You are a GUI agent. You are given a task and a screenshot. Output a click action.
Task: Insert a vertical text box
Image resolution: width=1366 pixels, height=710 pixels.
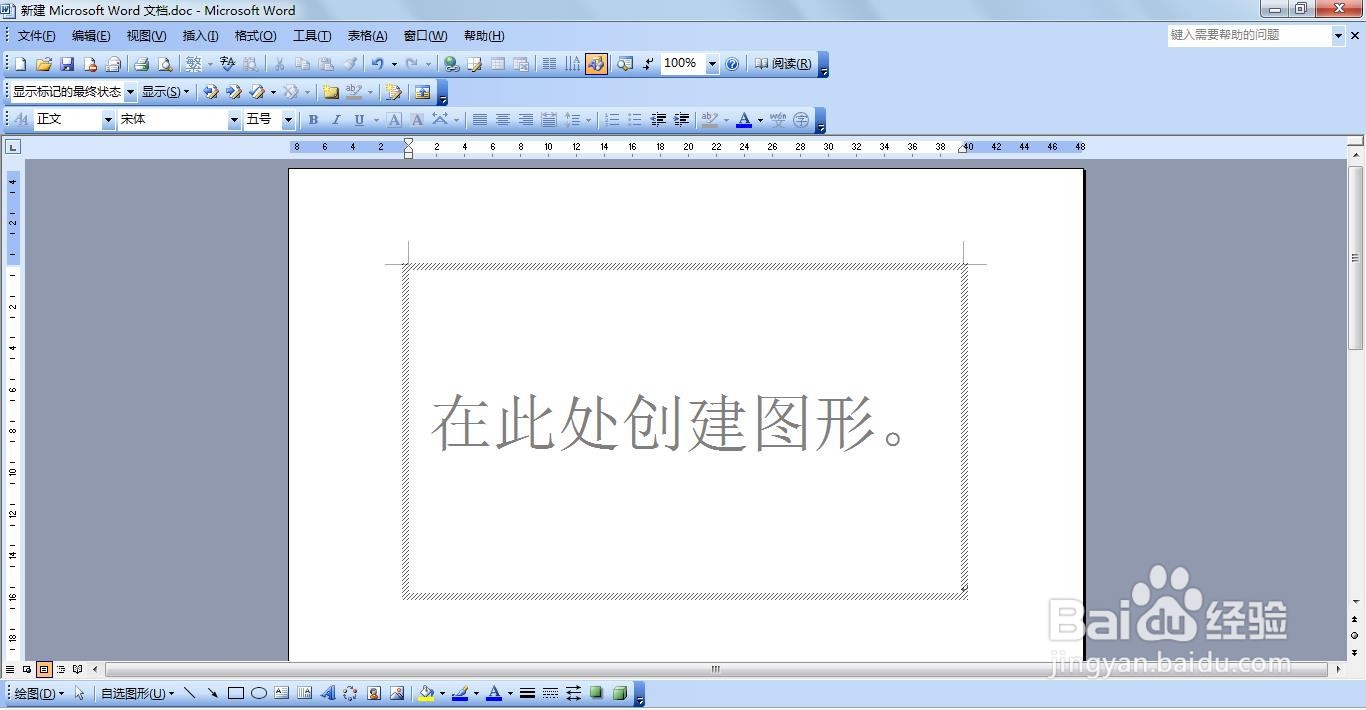[x=305, y=693]
